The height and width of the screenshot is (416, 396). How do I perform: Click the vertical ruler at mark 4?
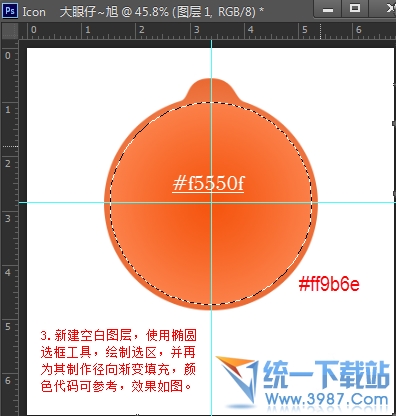(x=9, y=273)
